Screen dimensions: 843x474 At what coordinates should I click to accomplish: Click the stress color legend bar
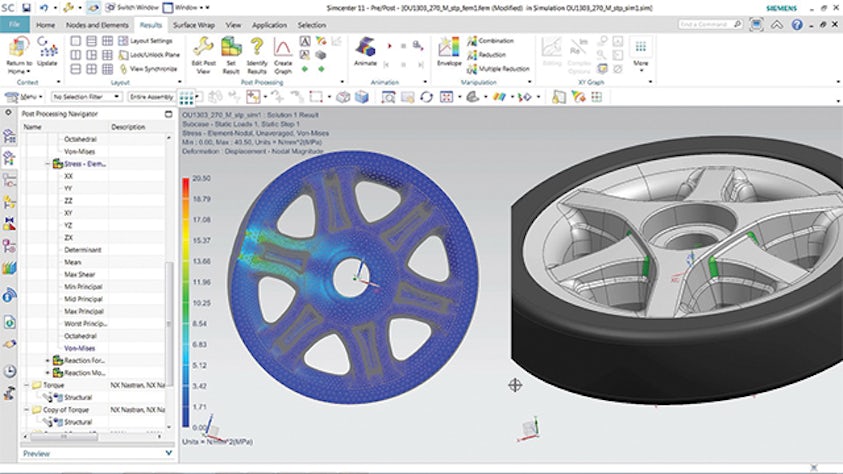point(185,303)
